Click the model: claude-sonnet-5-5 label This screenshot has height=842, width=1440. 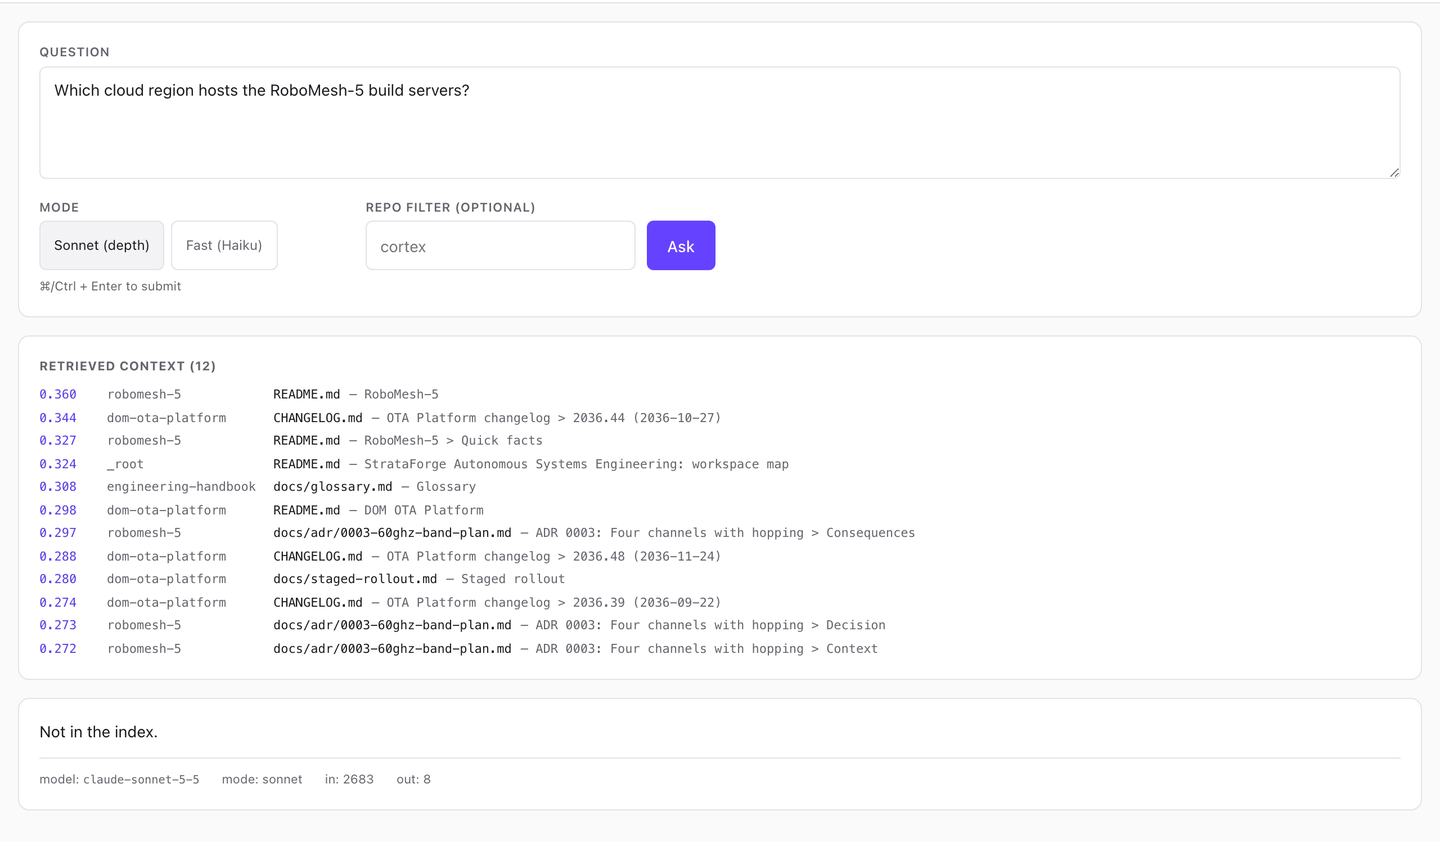119,779
